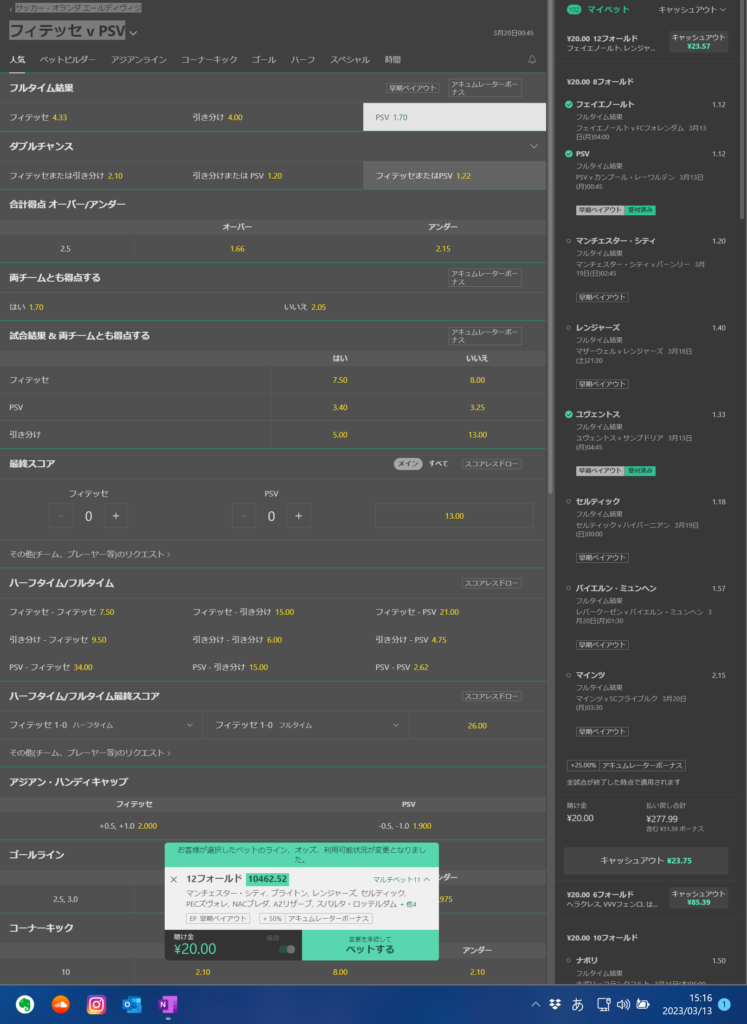Switch to 人気 tab

point(17,59)
